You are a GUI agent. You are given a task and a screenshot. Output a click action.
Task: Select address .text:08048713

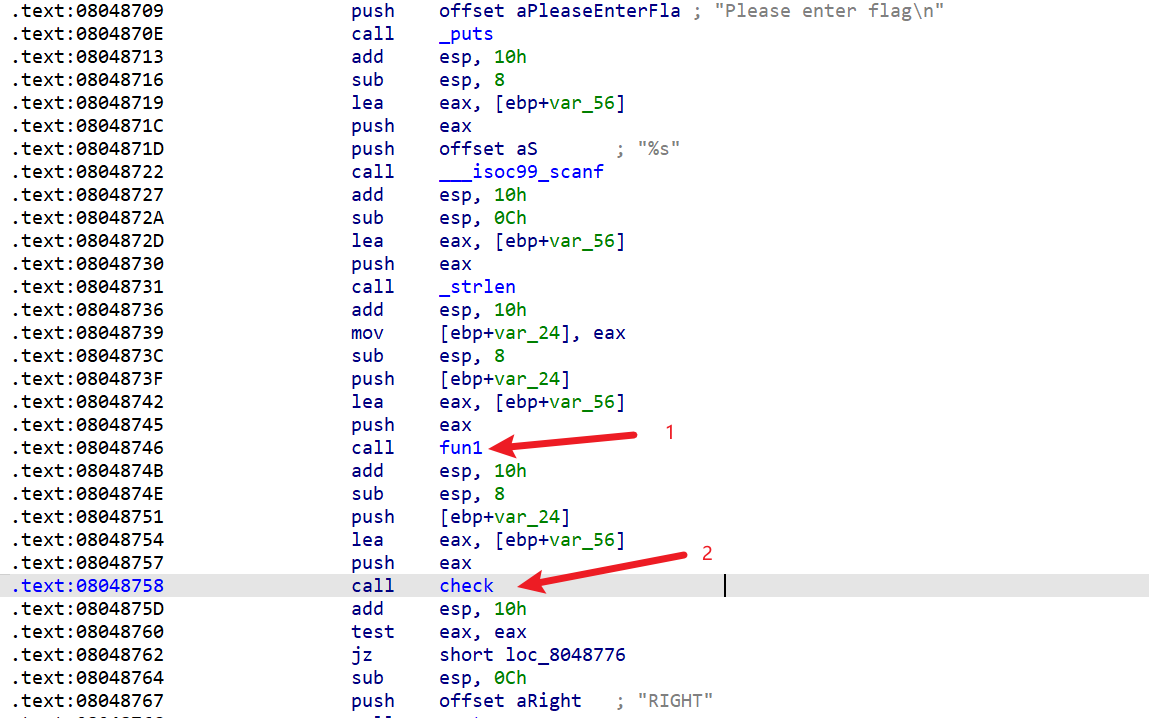point(87,56)
